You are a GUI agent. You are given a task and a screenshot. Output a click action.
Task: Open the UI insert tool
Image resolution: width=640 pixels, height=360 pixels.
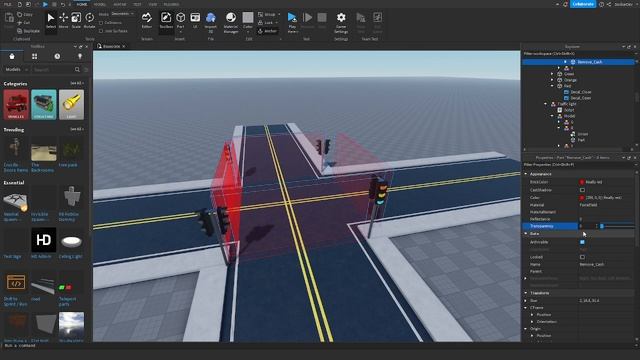coord(195,20)
